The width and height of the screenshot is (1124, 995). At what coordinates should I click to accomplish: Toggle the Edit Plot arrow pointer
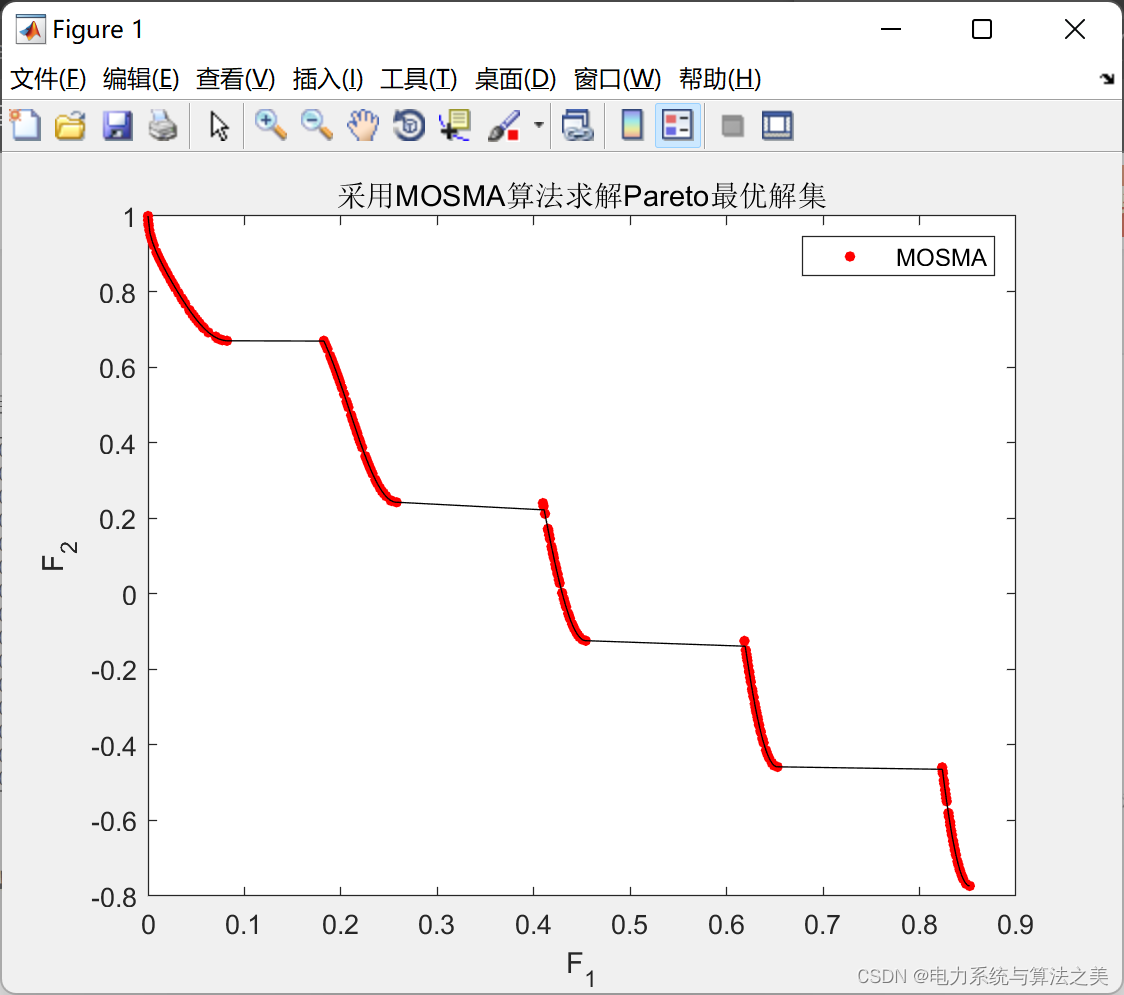(x=219, y=125)
